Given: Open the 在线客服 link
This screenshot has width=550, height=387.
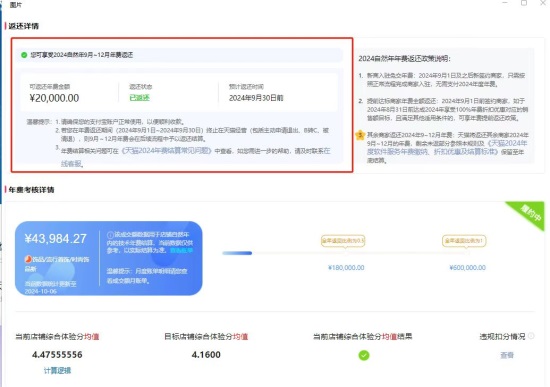Looking at the screenshot, I should pyautogui.click(x=71, y=164).
